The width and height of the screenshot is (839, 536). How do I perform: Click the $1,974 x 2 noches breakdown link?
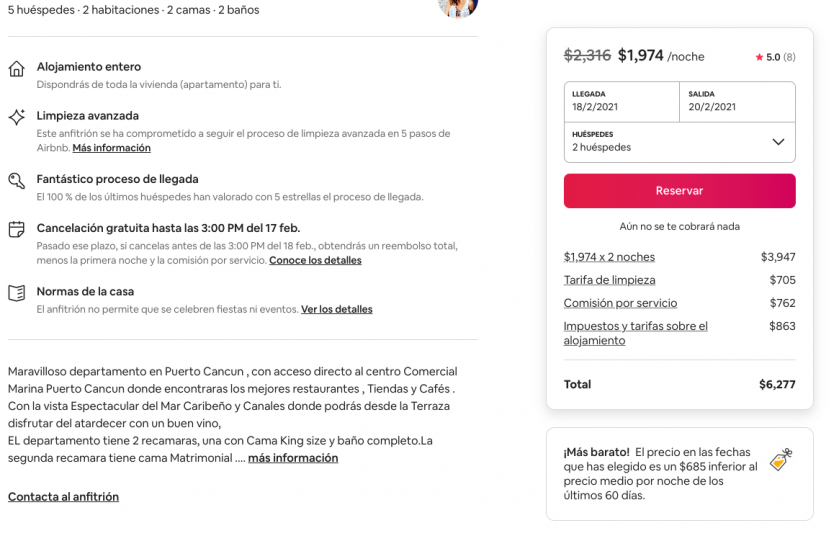click(x=609, y=257)
